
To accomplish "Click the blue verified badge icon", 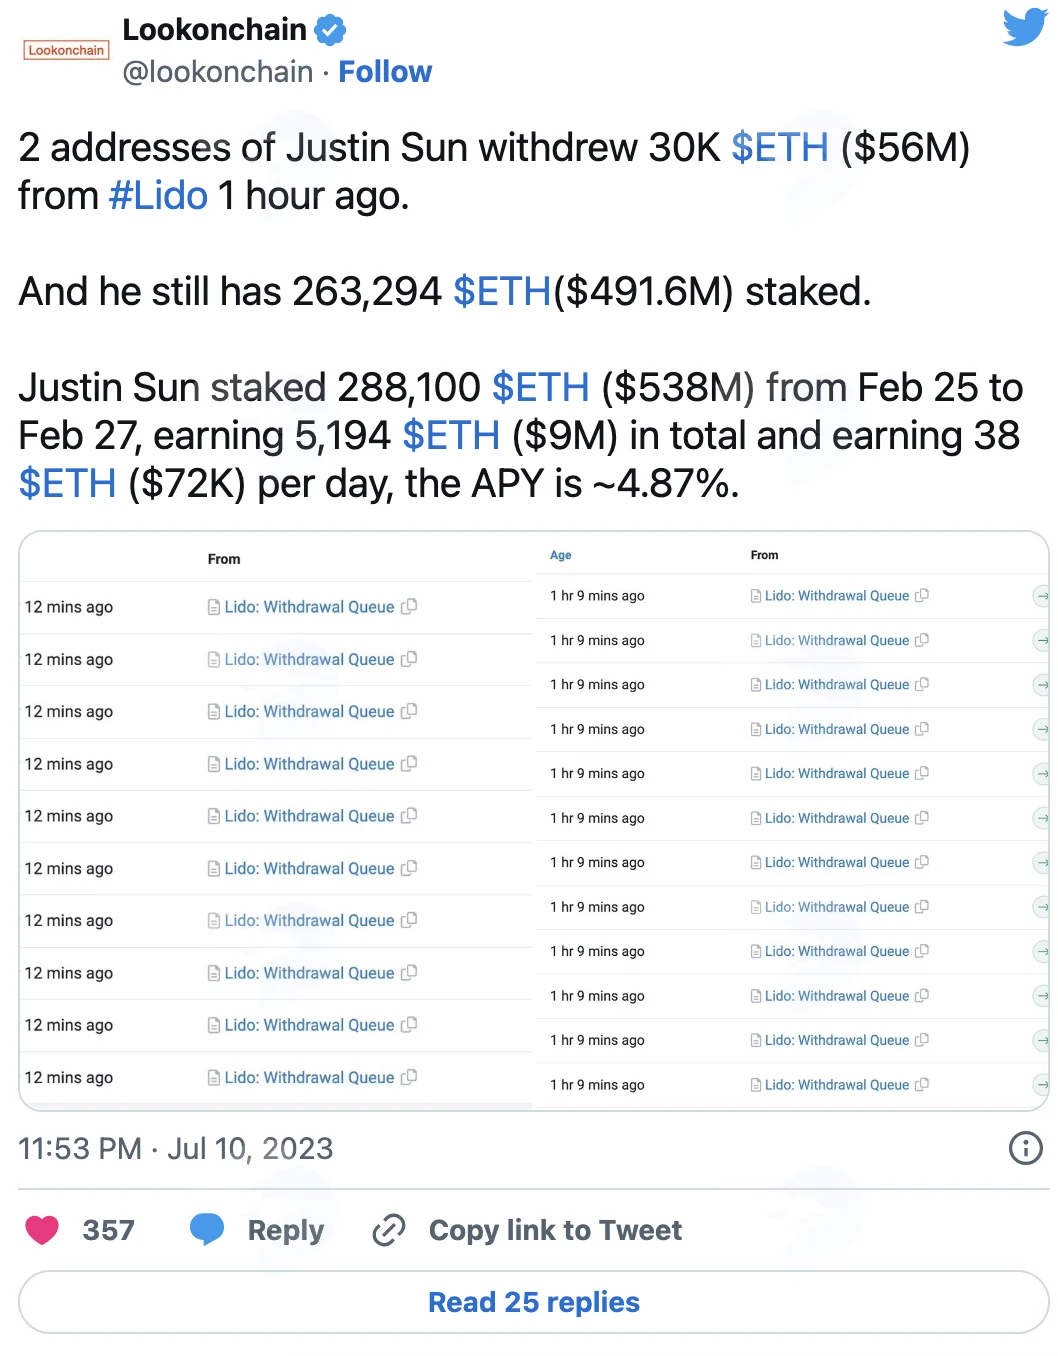I will pos(330,30).
